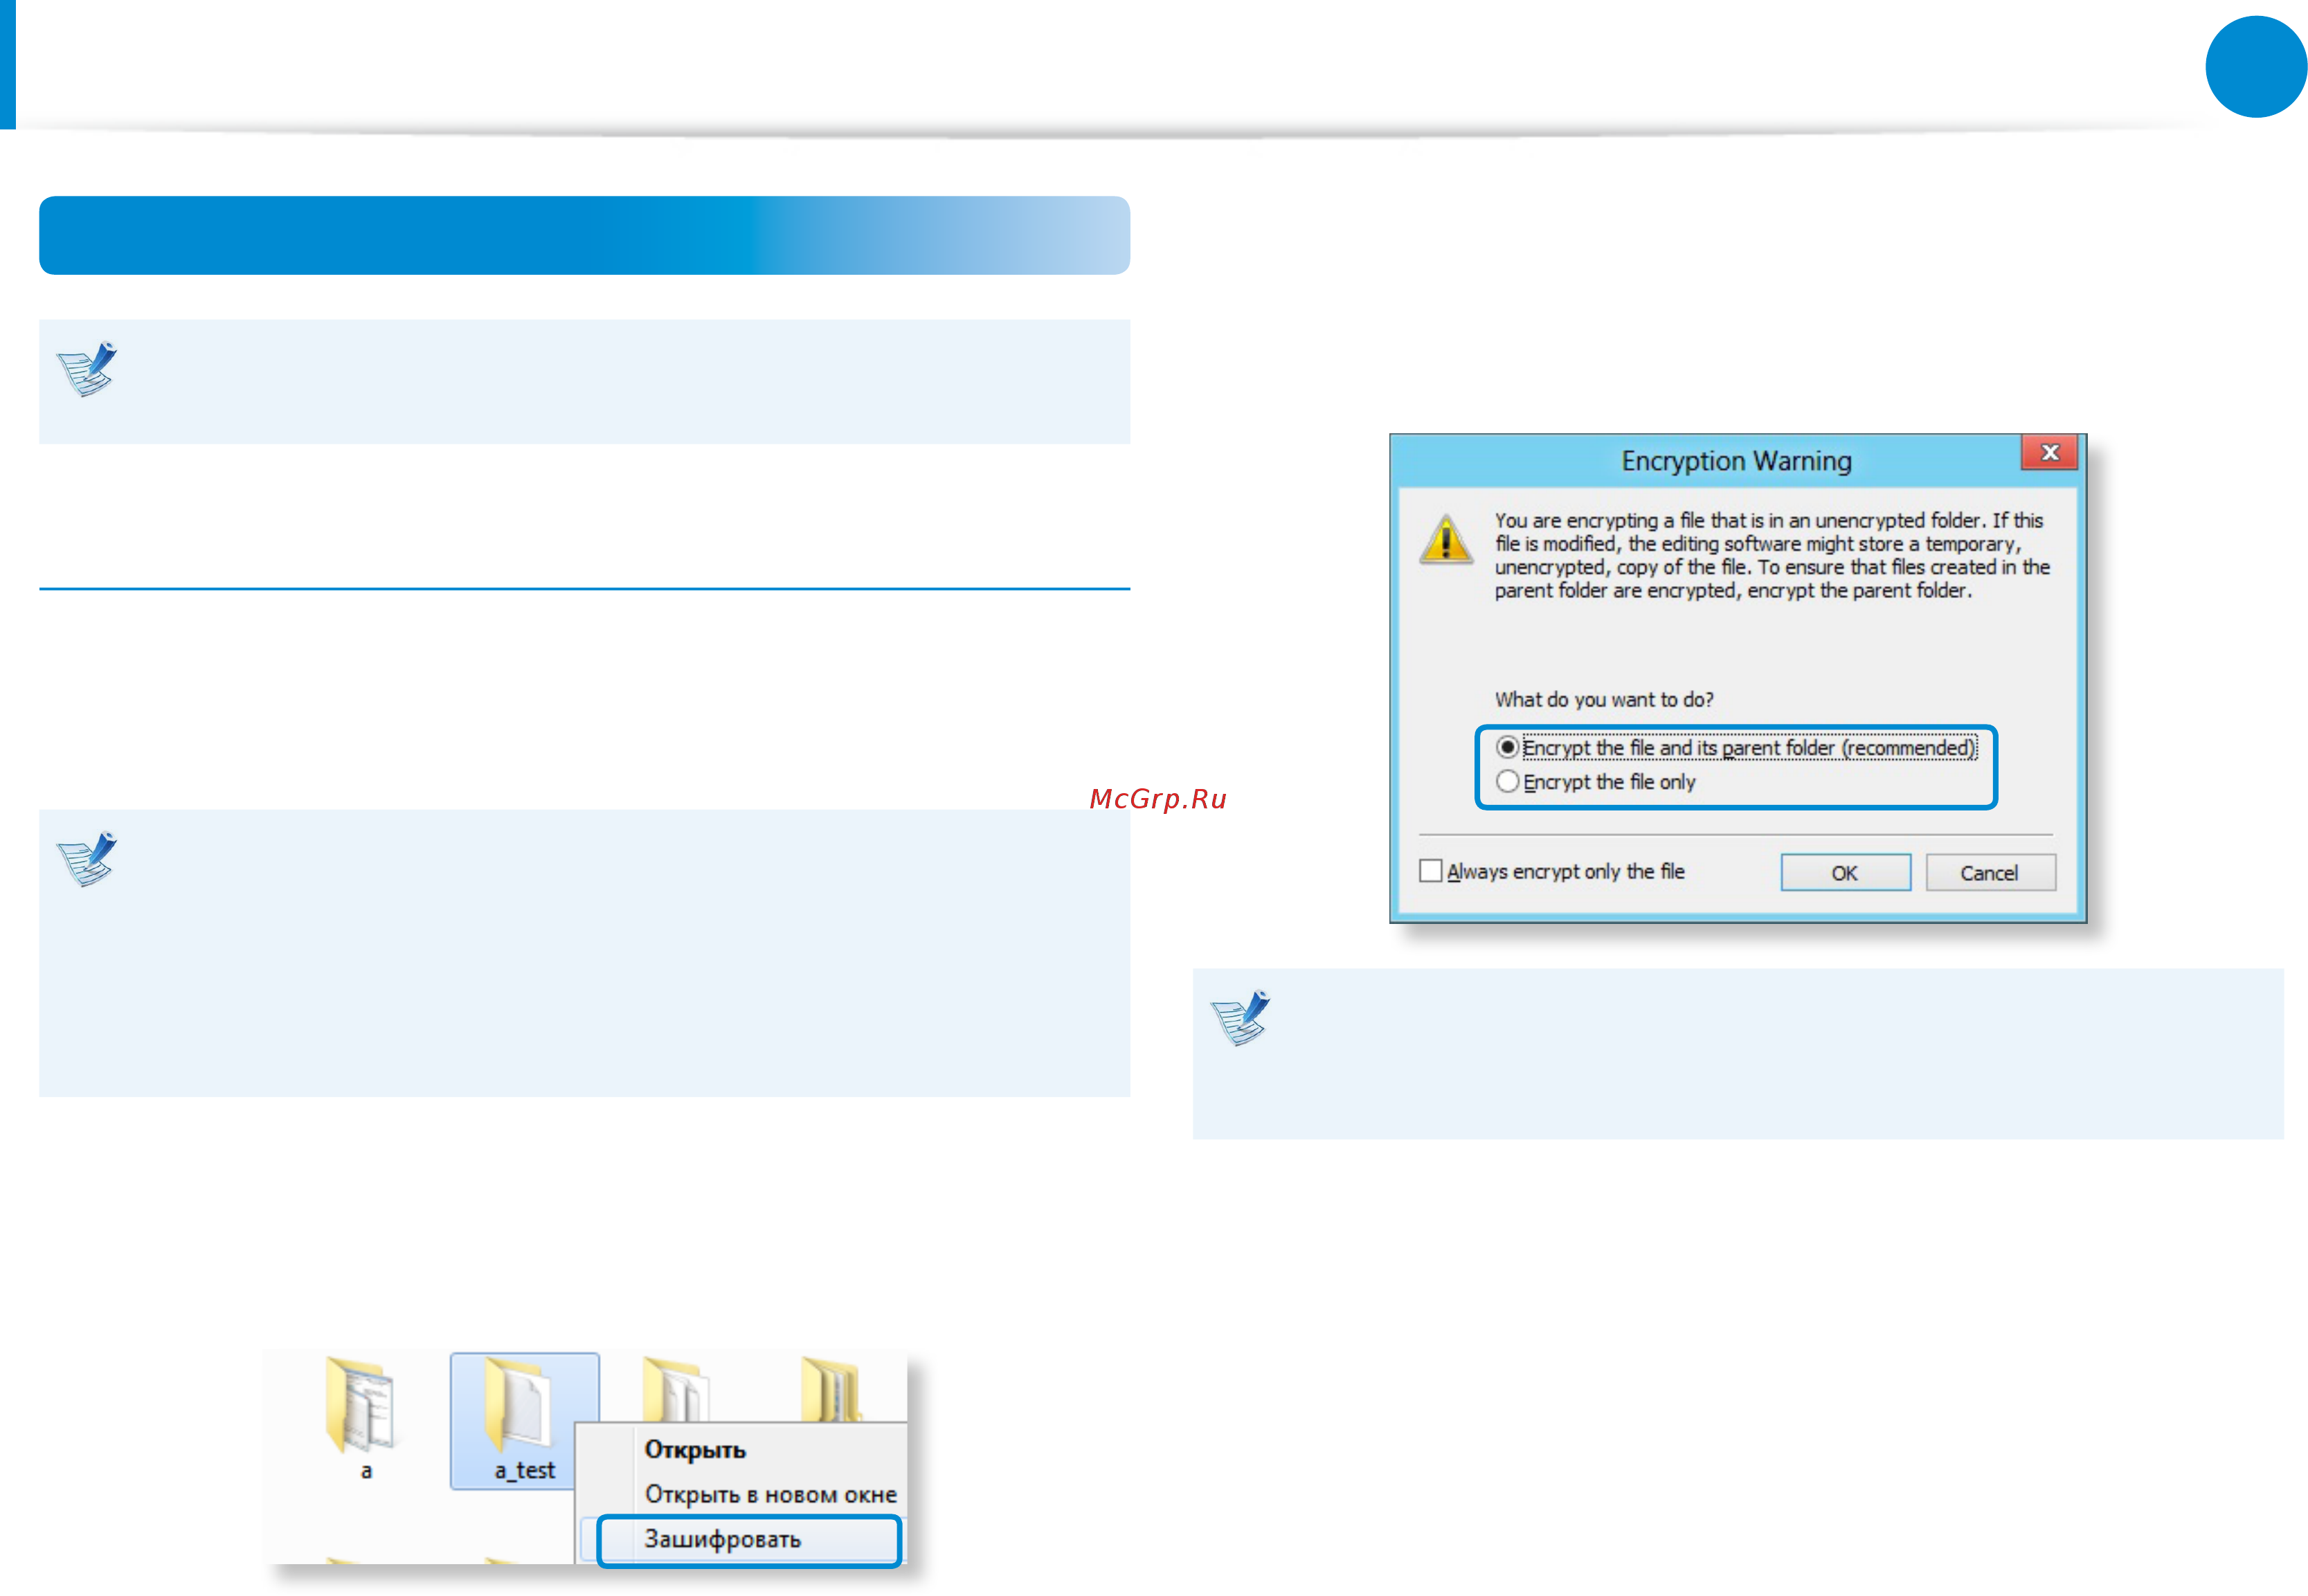The image size is (2308, 1596).
Task: Enable Always encrypt only the file checkbox
Action: click(x=1431, y=871)
